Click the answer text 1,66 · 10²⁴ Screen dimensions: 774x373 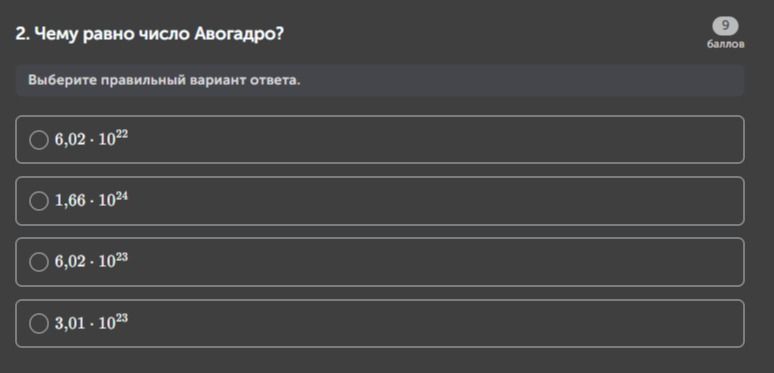[x=91, y=199]
